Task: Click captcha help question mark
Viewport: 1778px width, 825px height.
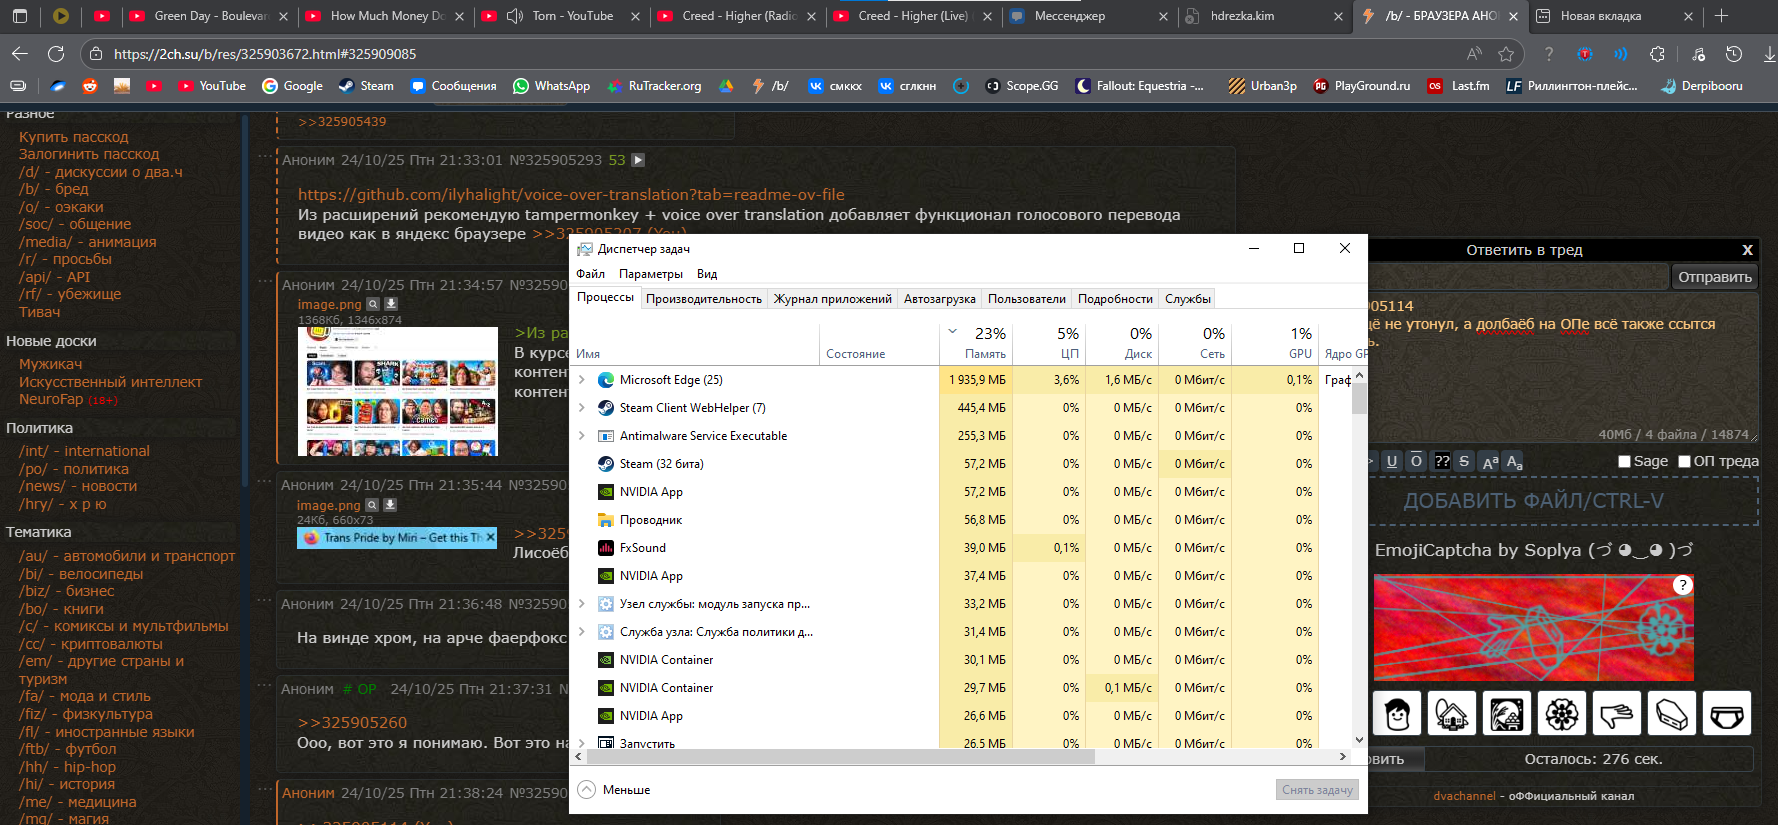Action: pyautogui.click(x=1683, y=585)
